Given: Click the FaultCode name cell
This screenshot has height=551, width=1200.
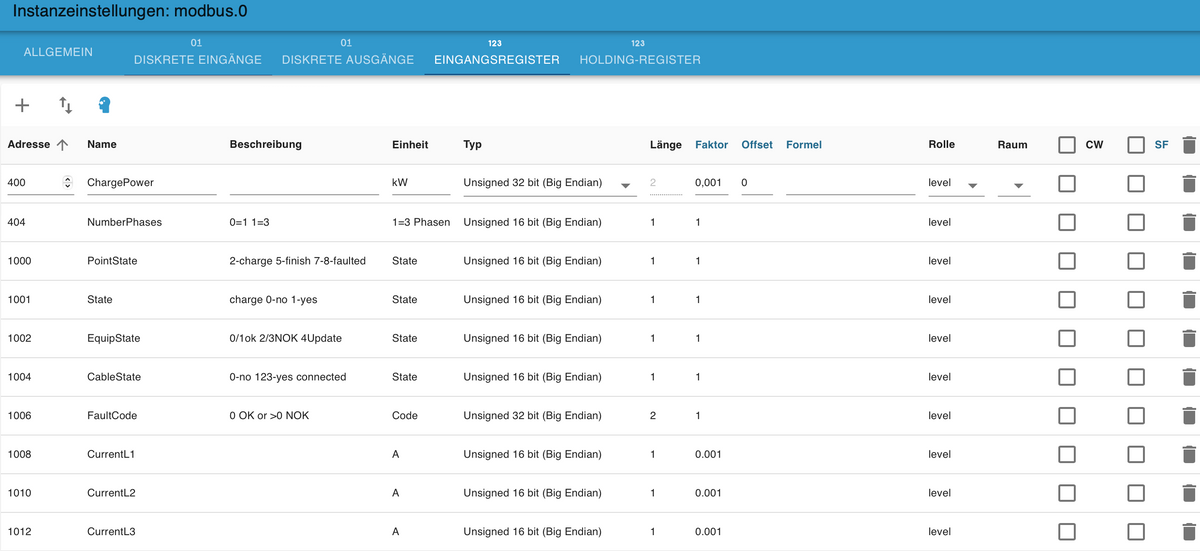Looking at the screenshot, I should 112,415.
